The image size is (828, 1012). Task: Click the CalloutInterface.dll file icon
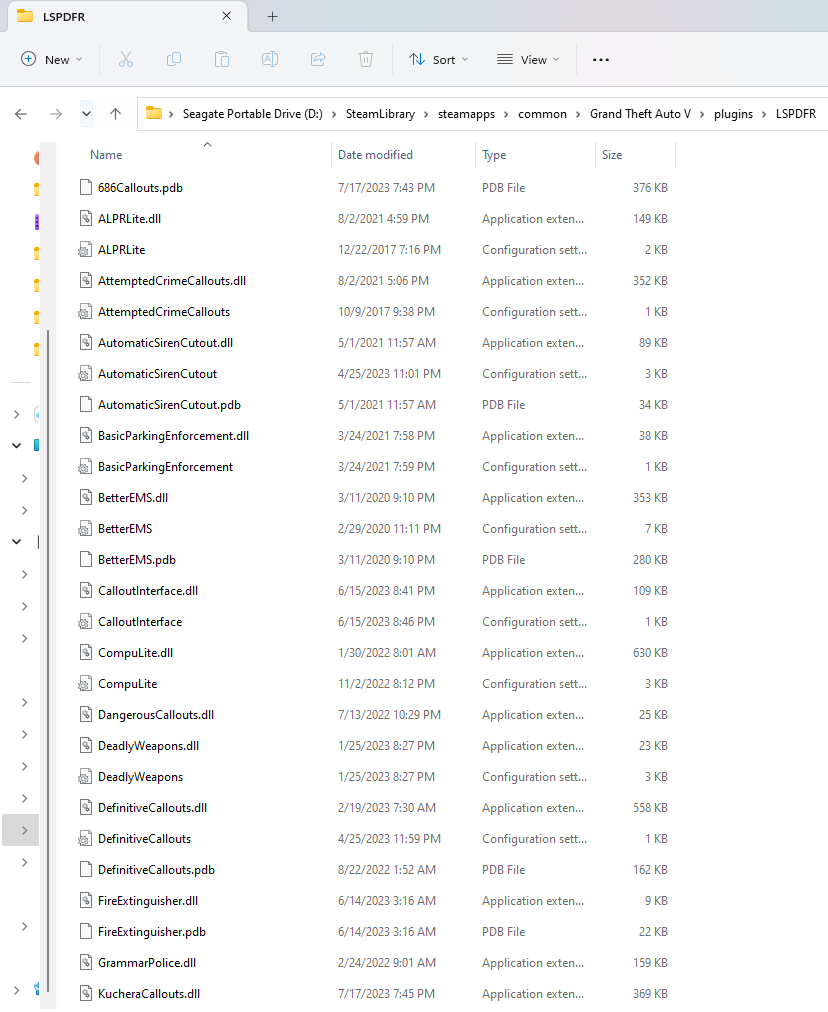[85, 591]
